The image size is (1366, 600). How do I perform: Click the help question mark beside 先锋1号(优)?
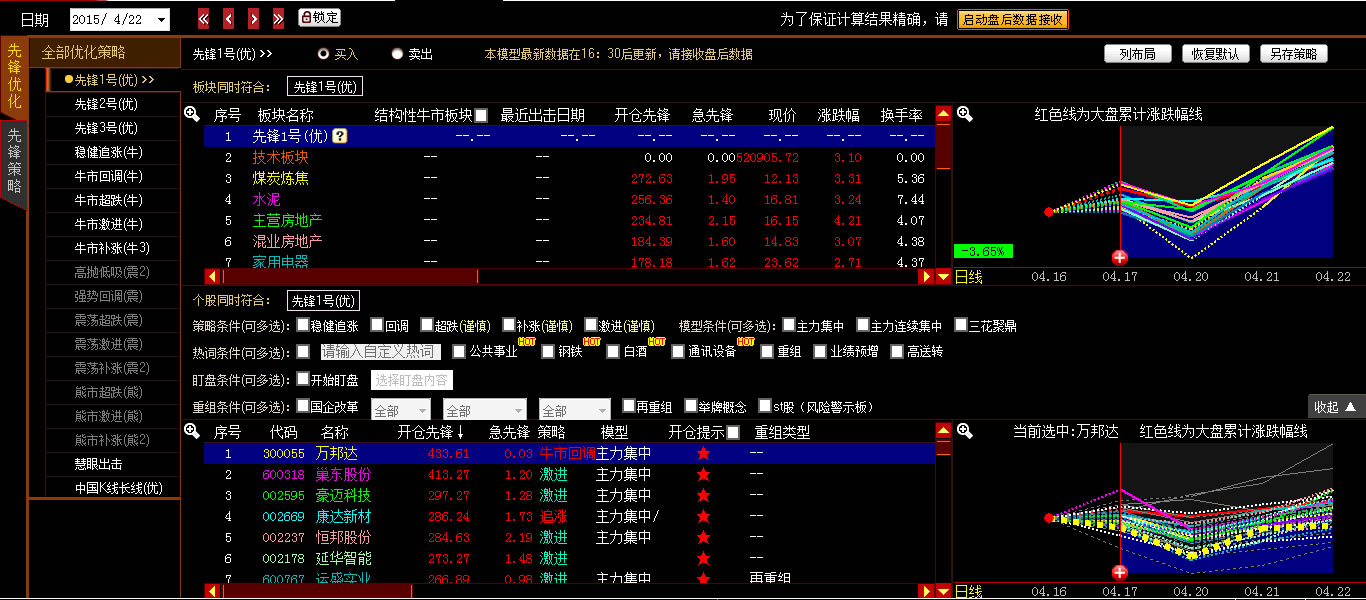[340, 136]
